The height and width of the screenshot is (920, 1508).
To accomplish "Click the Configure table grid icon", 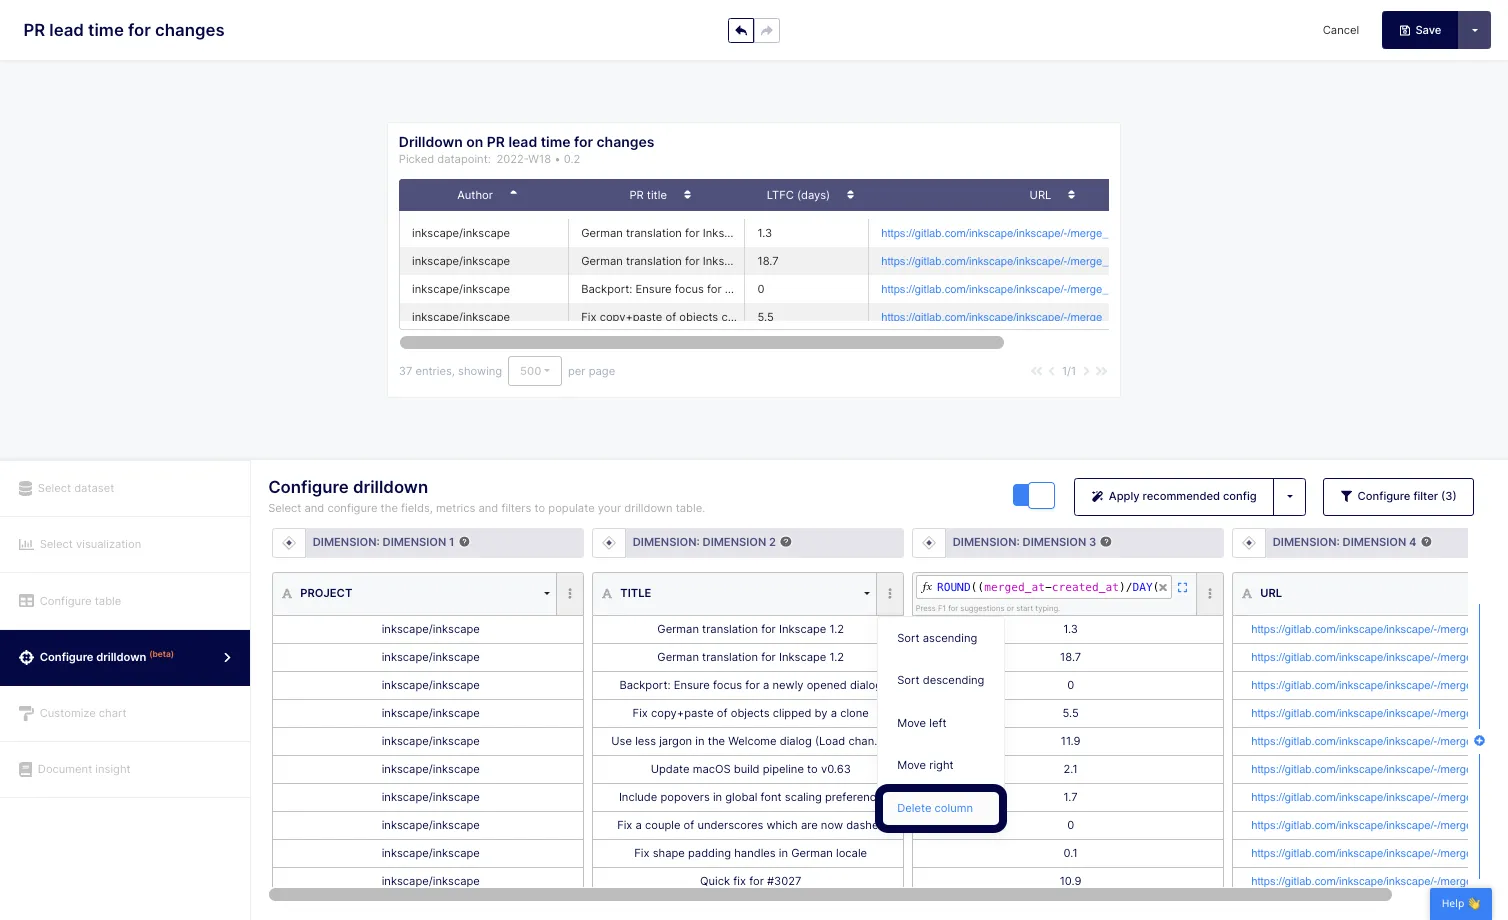I will 25,601.
